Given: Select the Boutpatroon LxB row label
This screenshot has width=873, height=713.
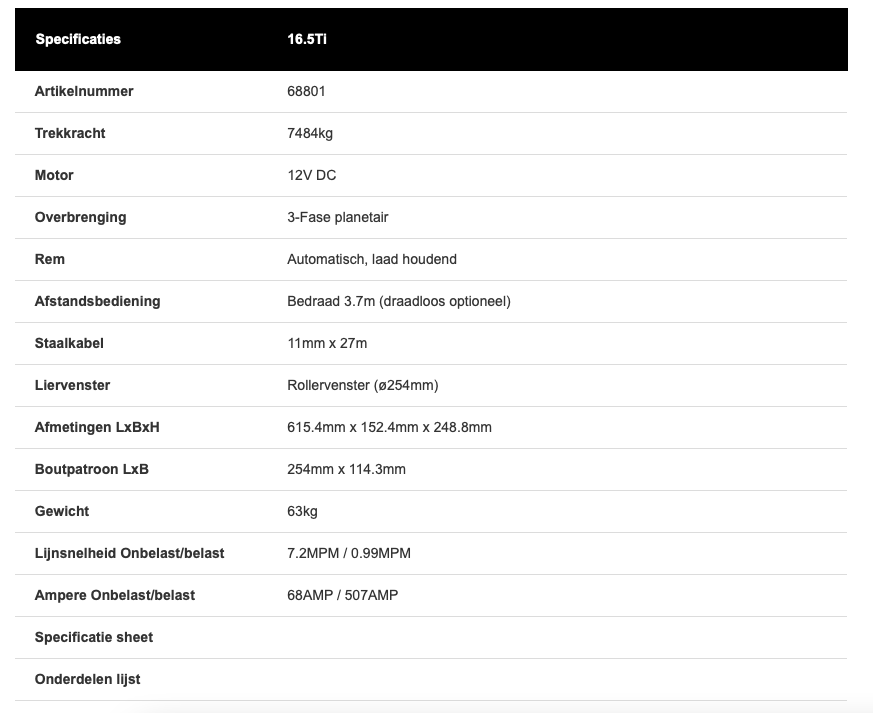Looking at the screenshot, I should click(x=92, y=469).
